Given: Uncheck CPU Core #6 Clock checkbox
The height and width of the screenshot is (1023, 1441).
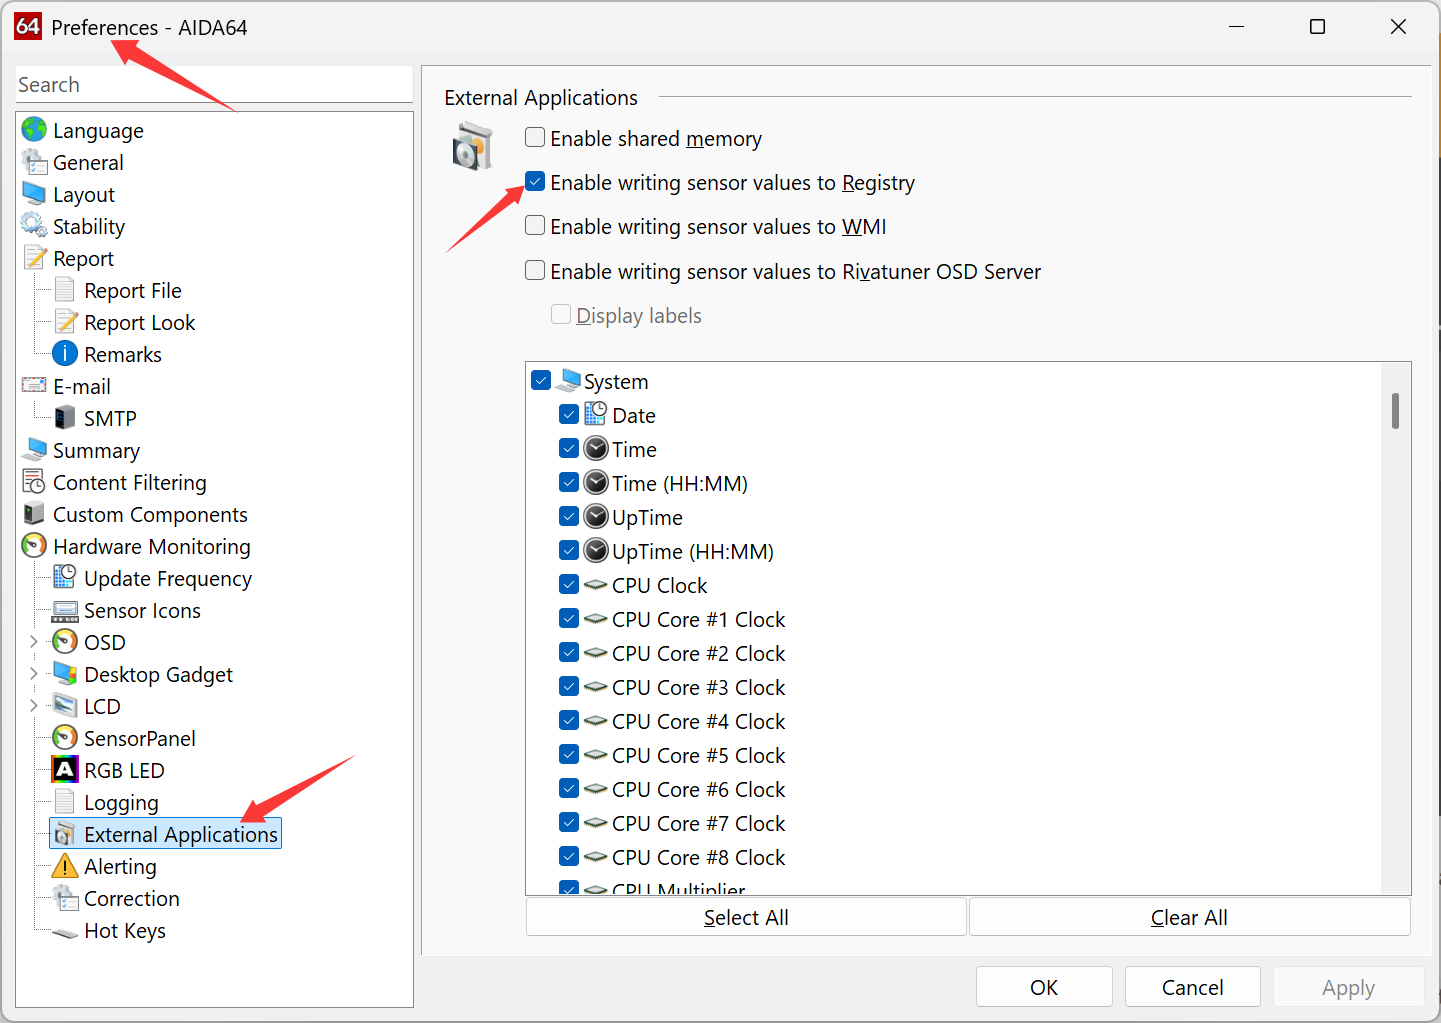Looking at the screenshot, I should 569,788.
